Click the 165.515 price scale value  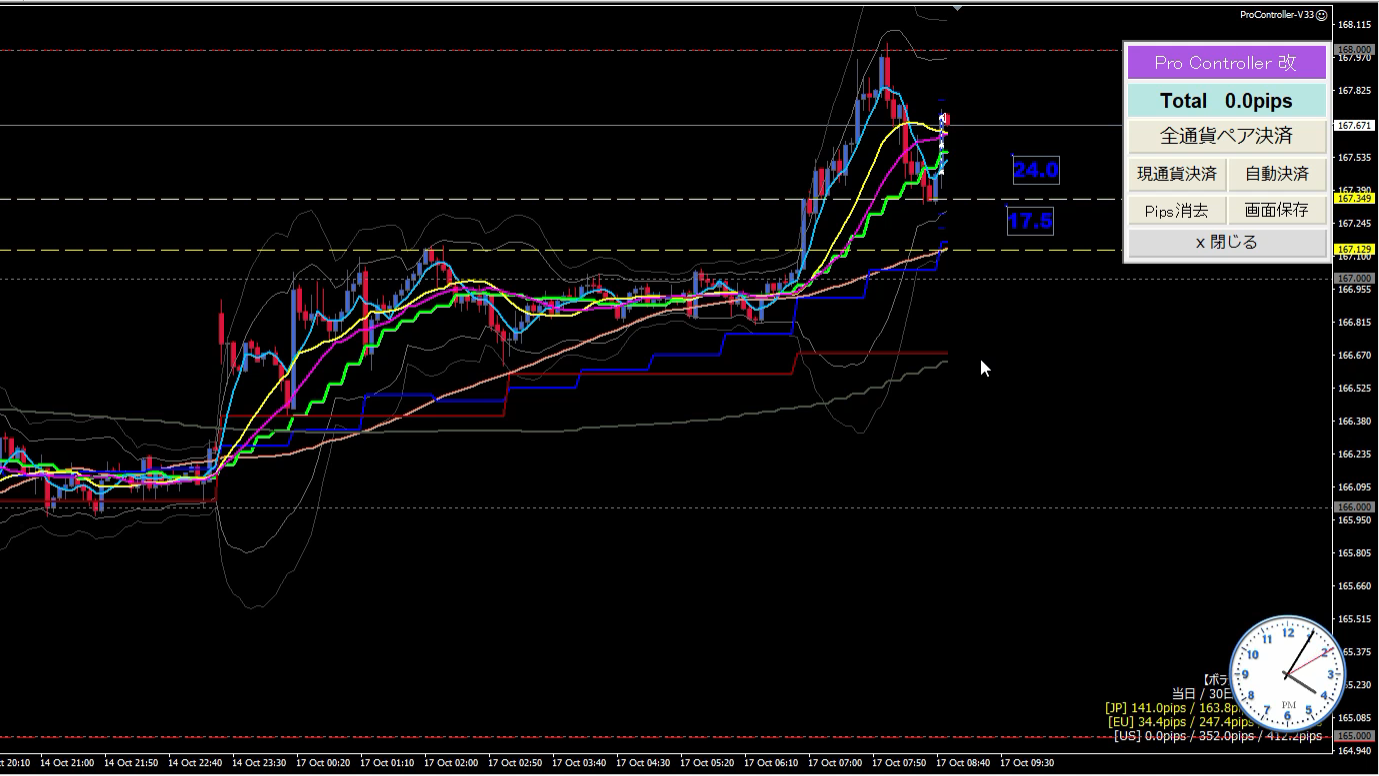(x=1355, y=619)
